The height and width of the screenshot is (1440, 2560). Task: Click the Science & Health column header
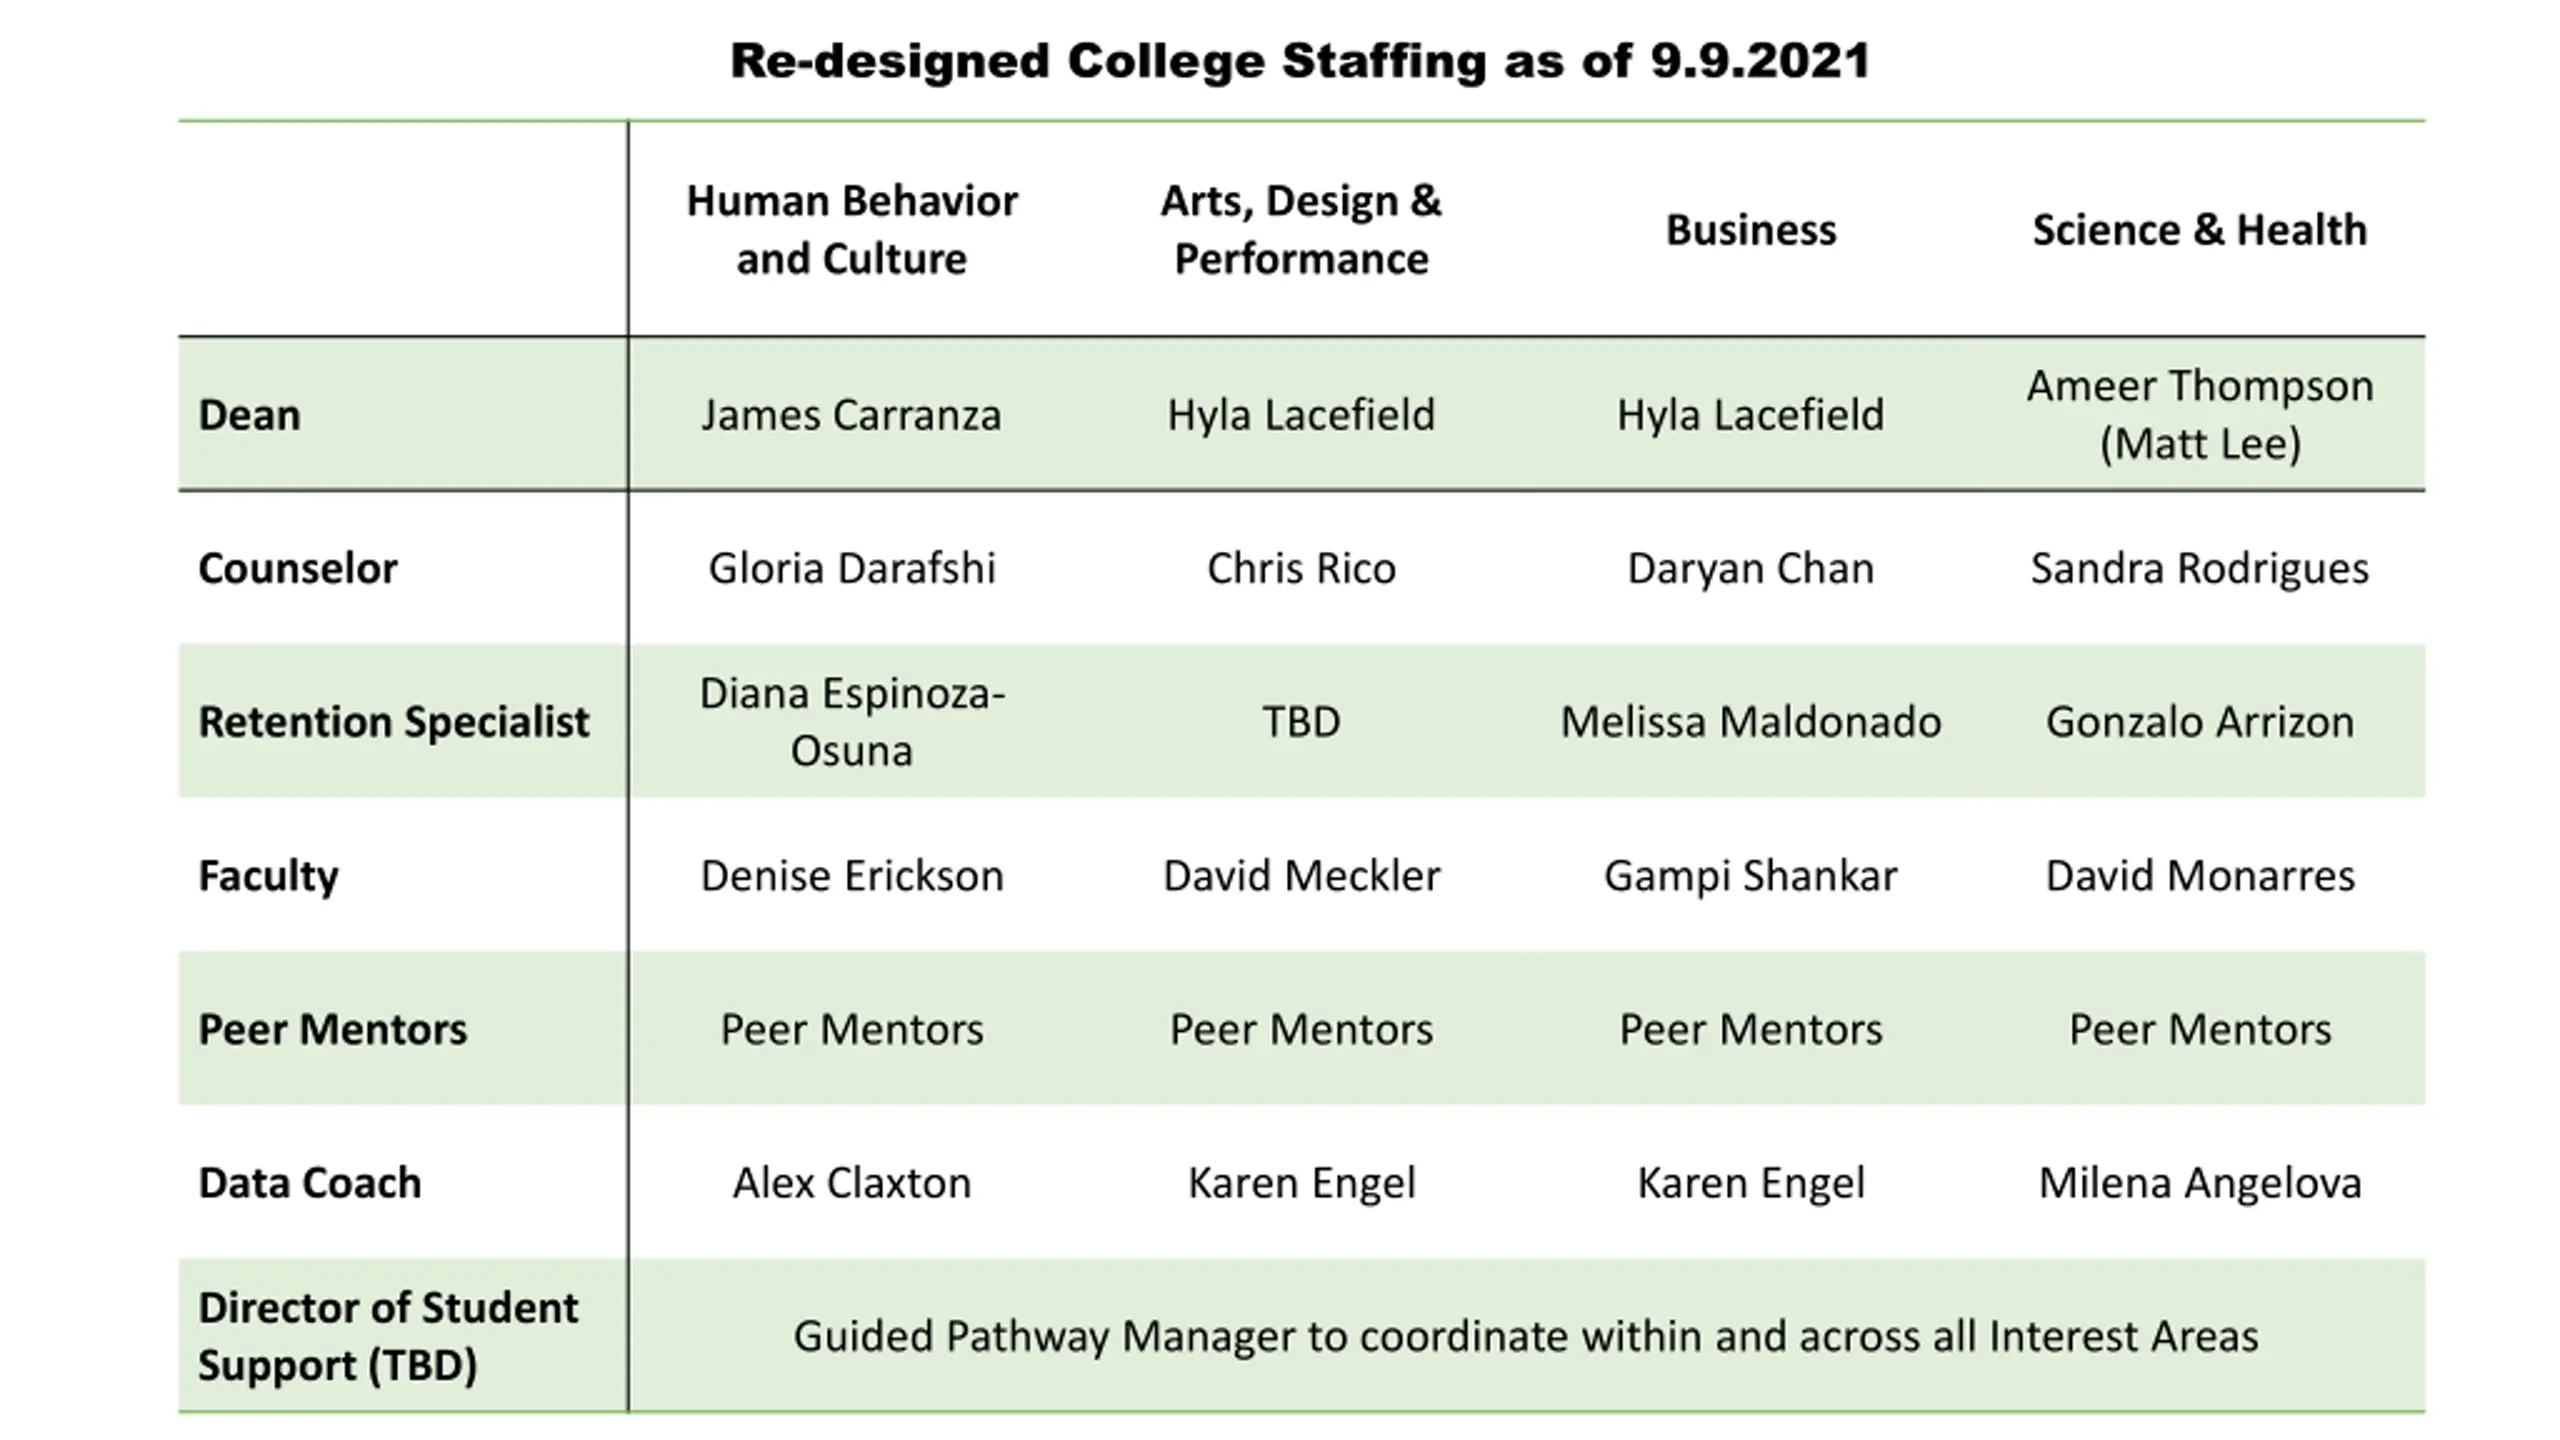(2199, 230)
